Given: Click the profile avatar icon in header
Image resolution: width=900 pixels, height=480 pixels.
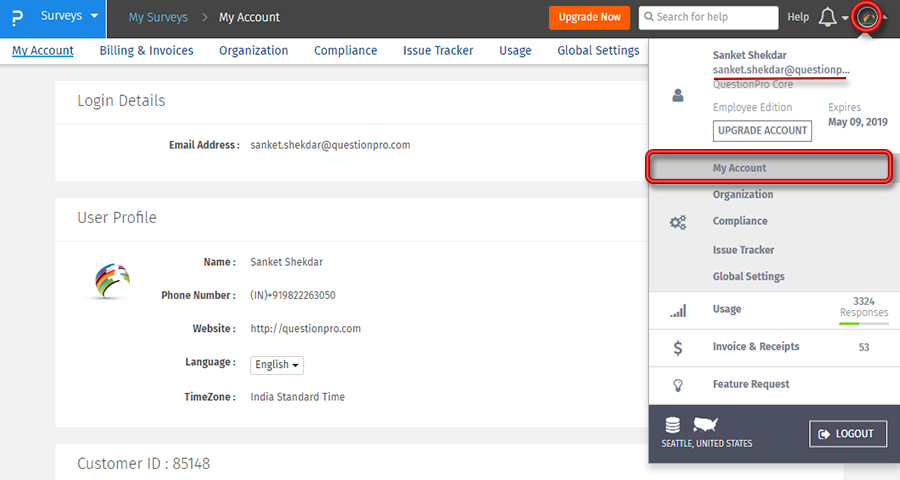Looking at the screenshot, I should (867, 17).
